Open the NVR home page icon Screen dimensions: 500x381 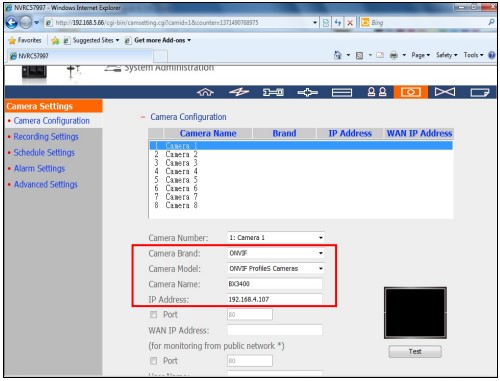click(x=205, y=92)
